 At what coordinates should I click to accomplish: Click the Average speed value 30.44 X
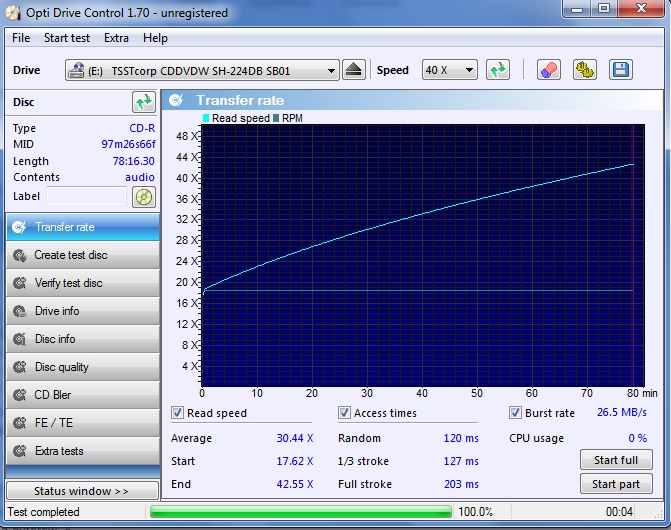coord(294,438)
